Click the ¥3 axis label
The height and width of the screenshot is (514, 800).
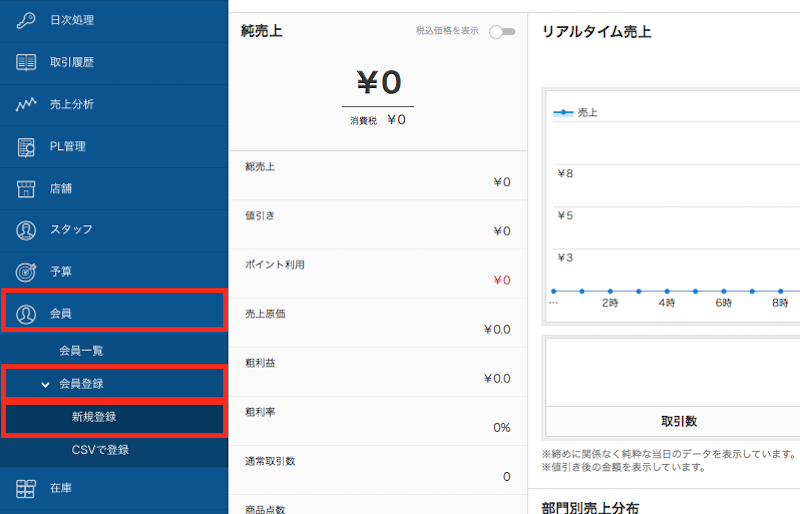565,257
